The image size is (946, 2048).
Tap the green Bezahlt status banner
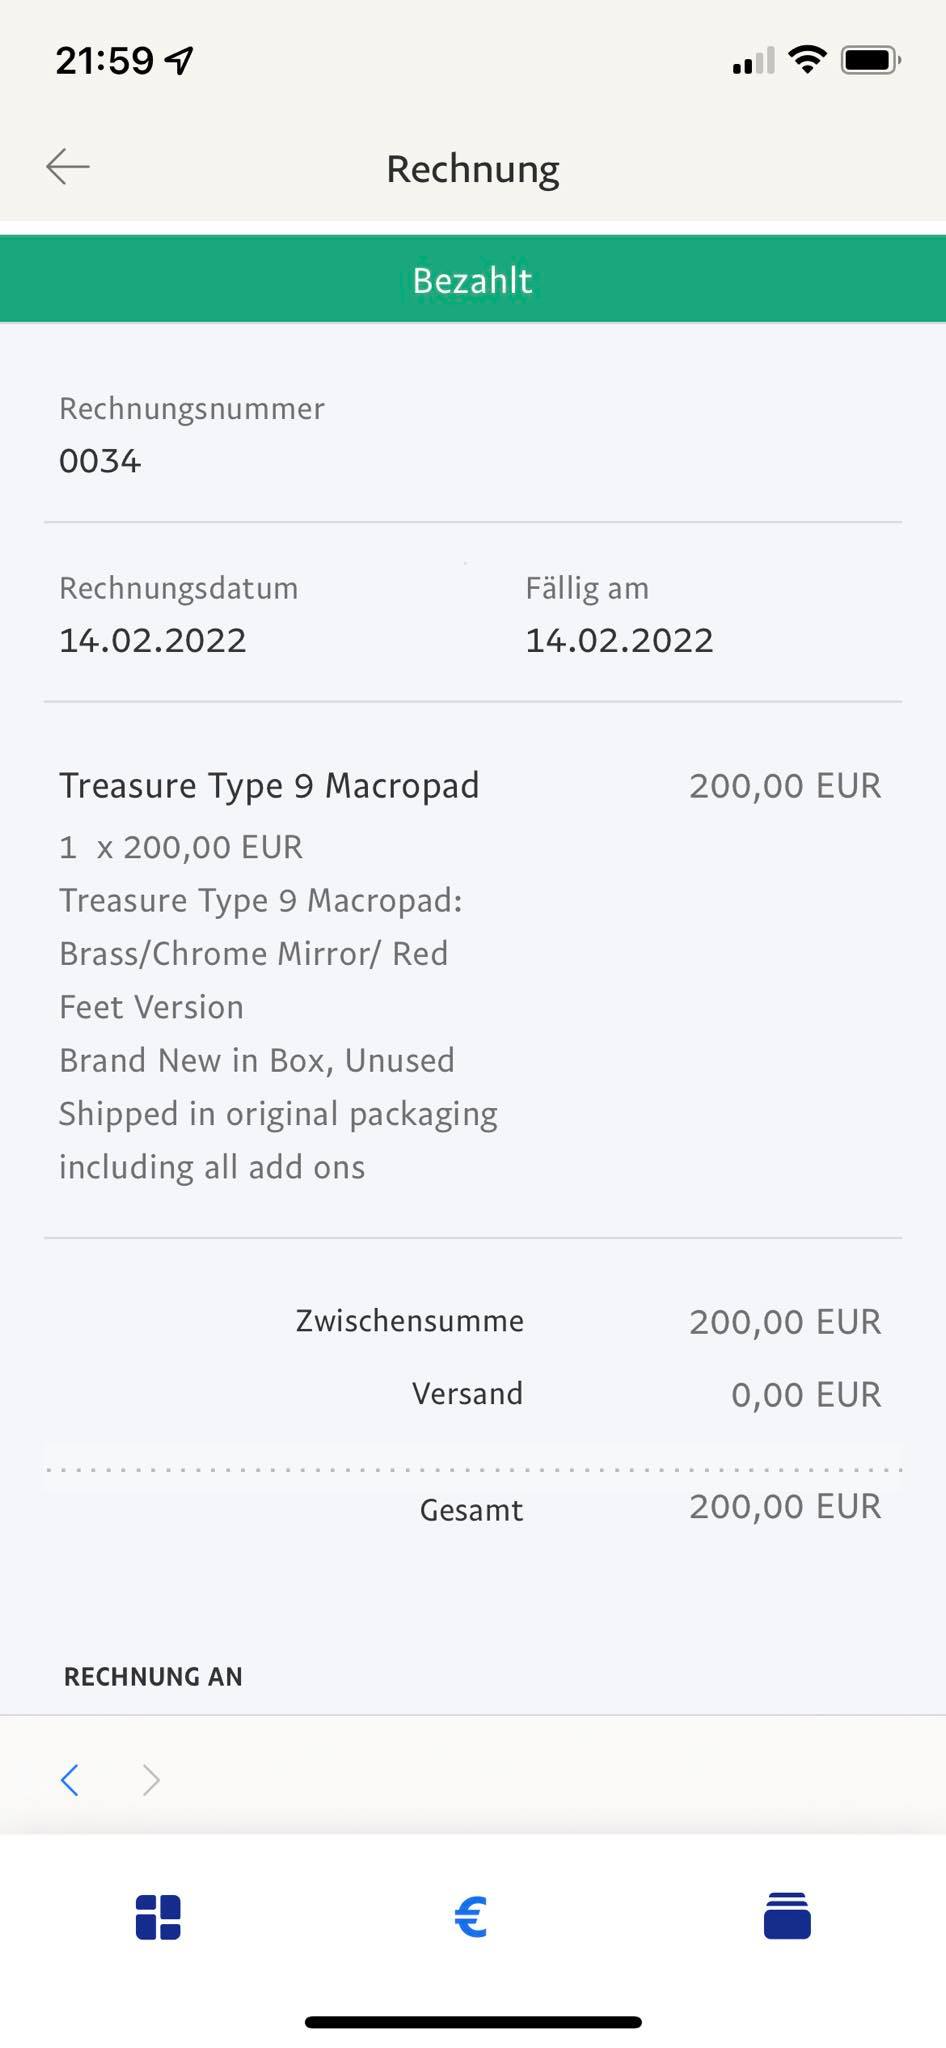[473, 280]
